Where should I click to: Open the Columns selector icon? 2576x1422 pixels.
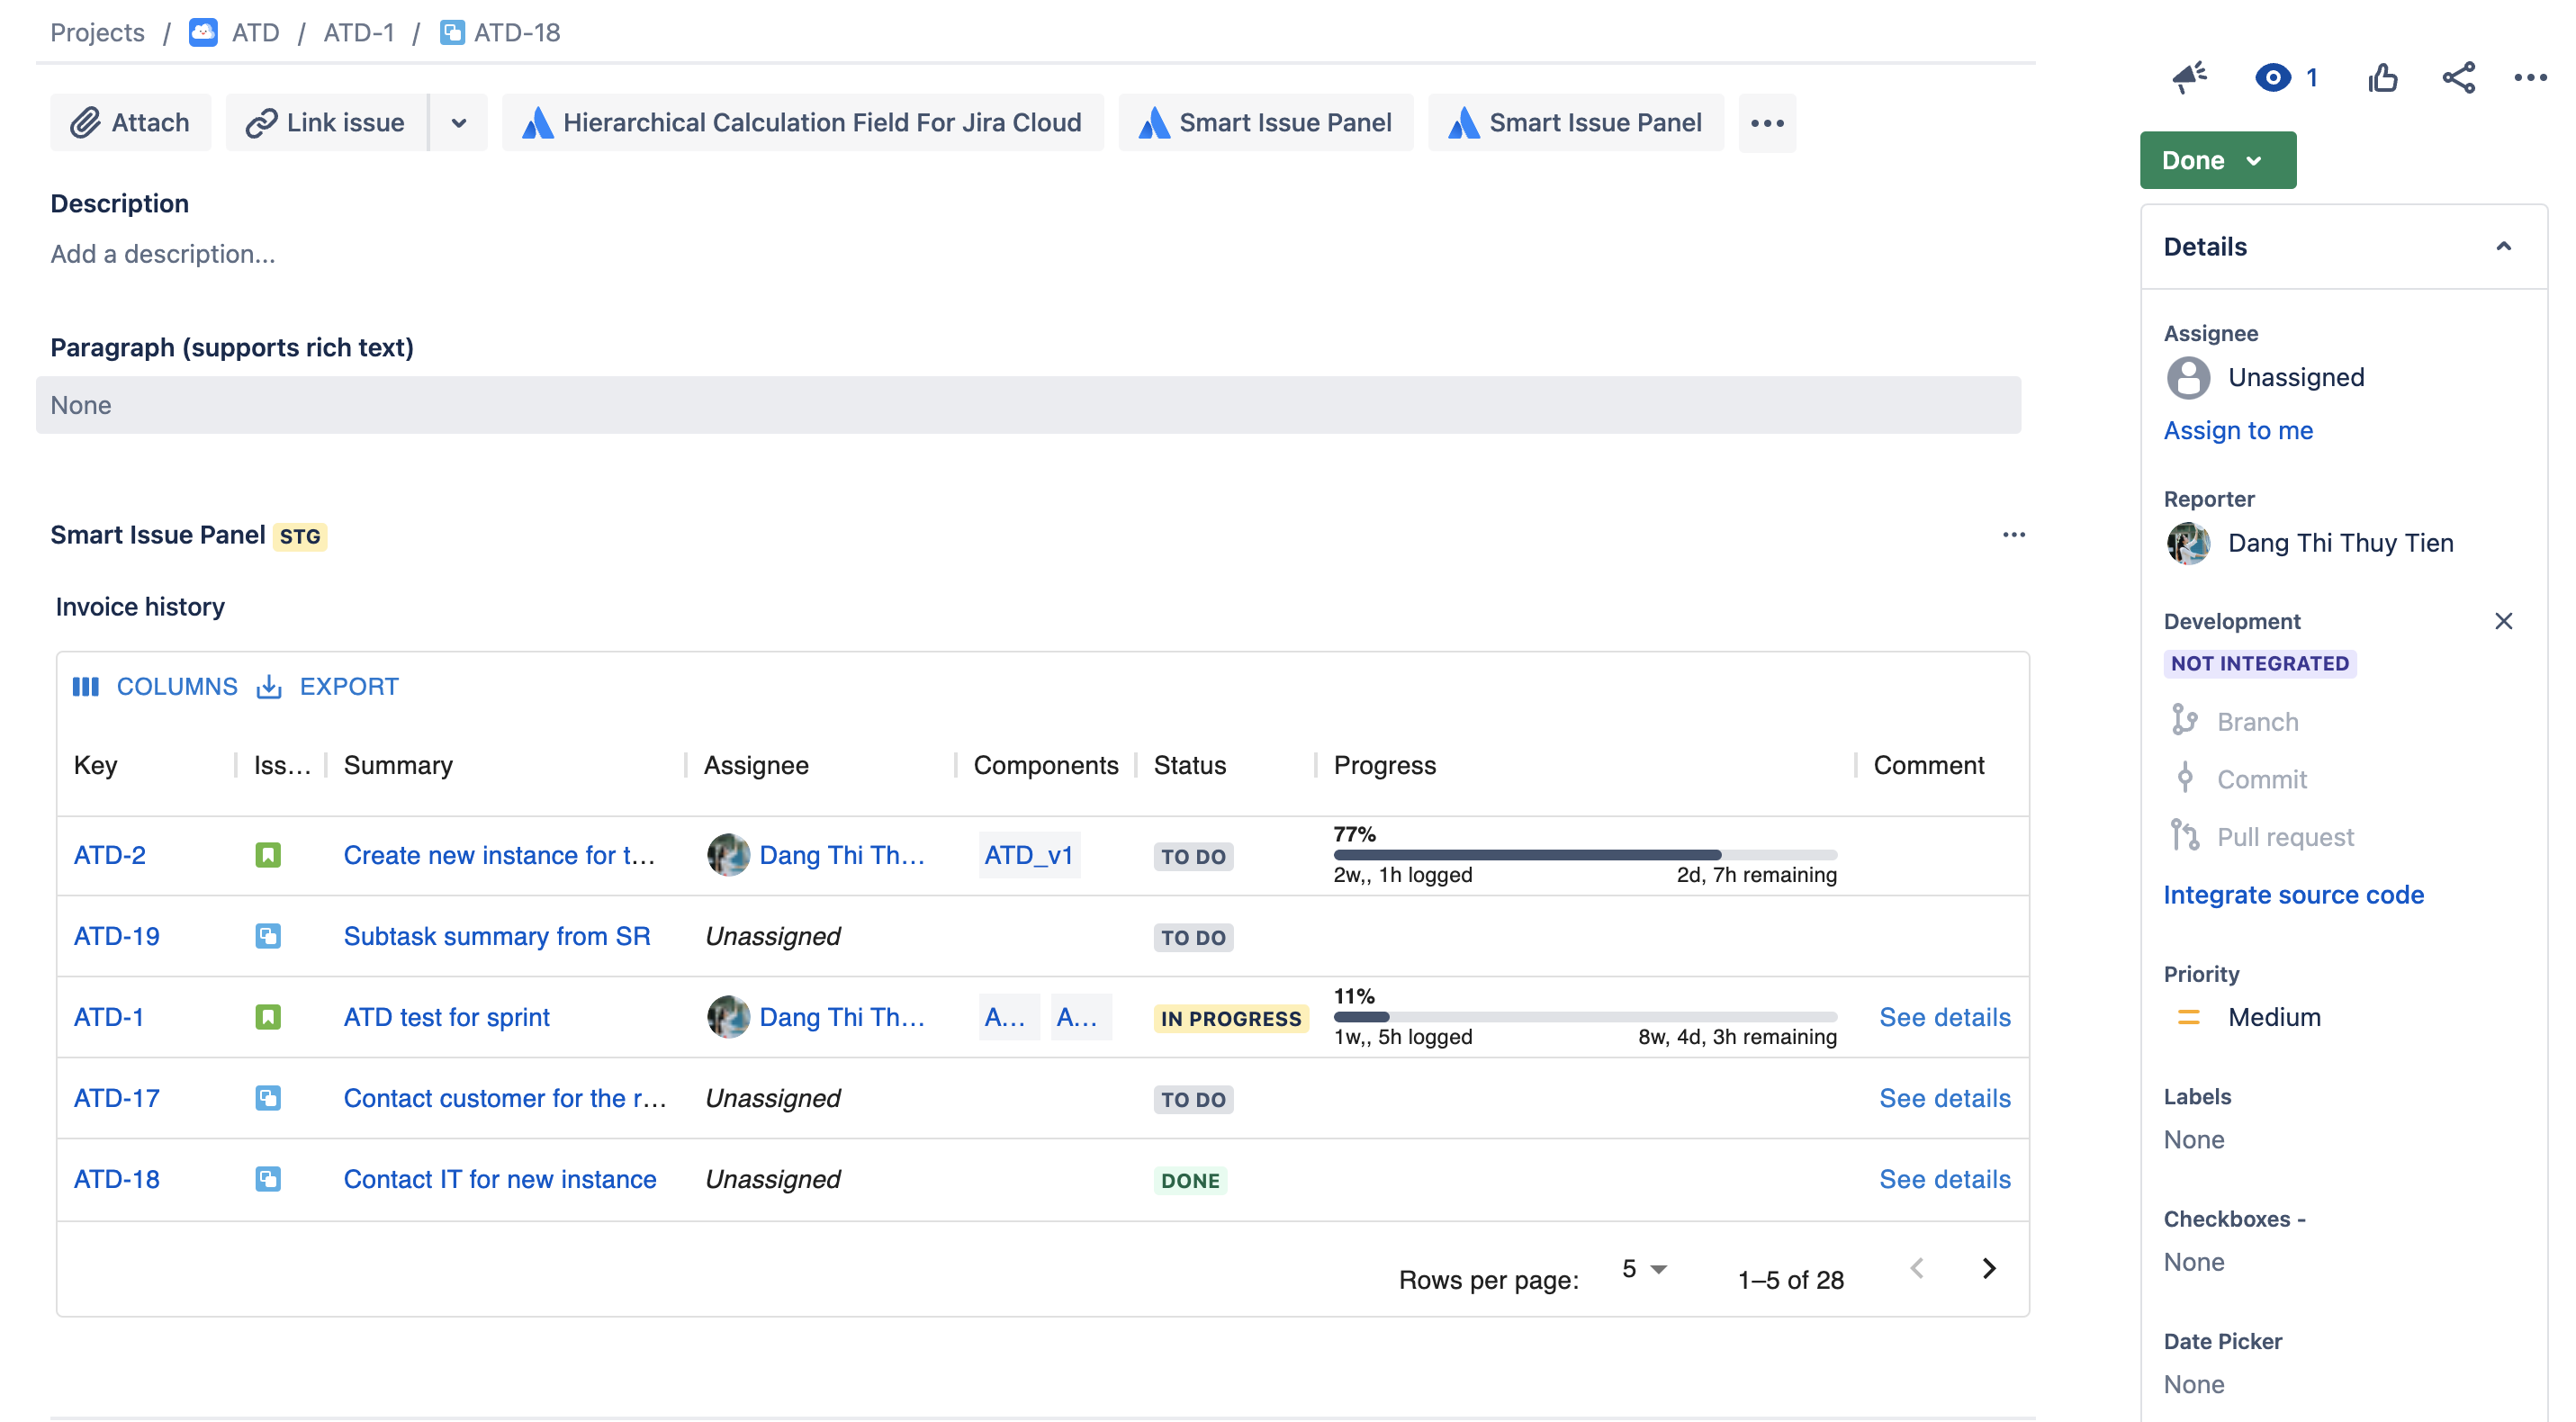pyautogui.click(x=86, y=687)
